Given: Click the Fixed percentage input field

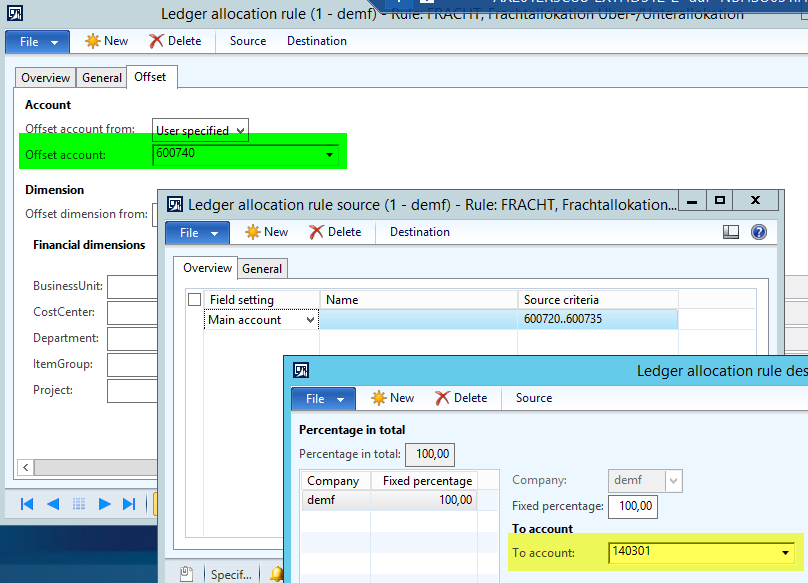Looking at the screenshot, I should (635, 507).
